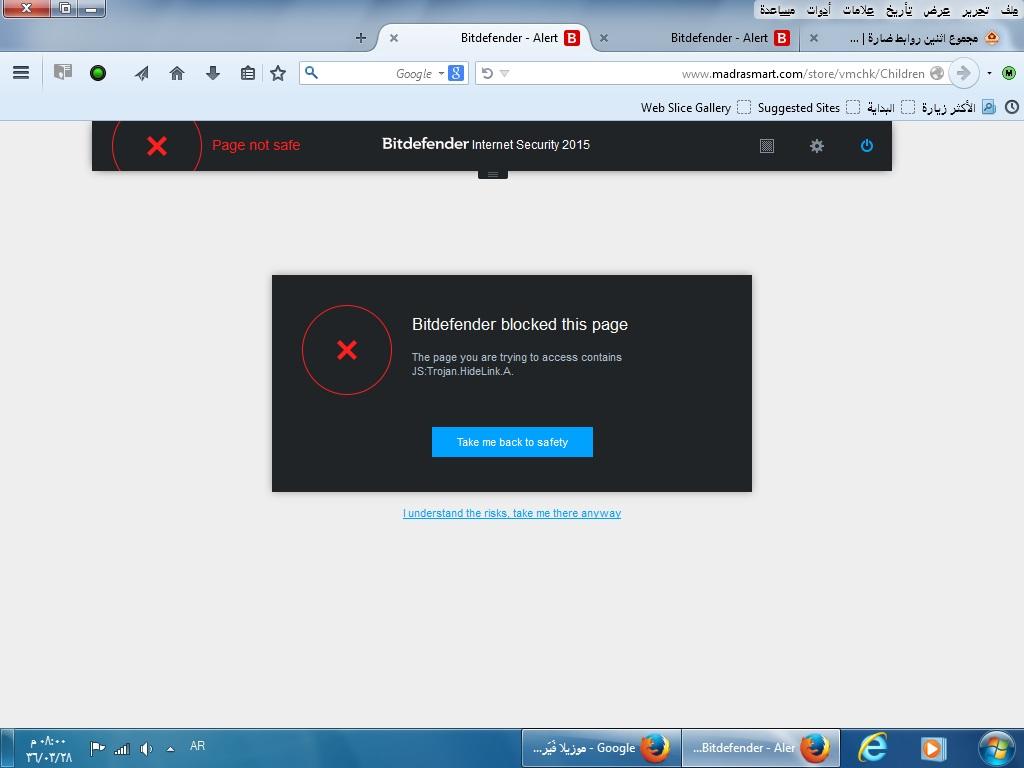Open Web Slice Gallery bookmark
Image resolution: width=1024 pixels, height=768 pixels.
click(x=696, y=108)
